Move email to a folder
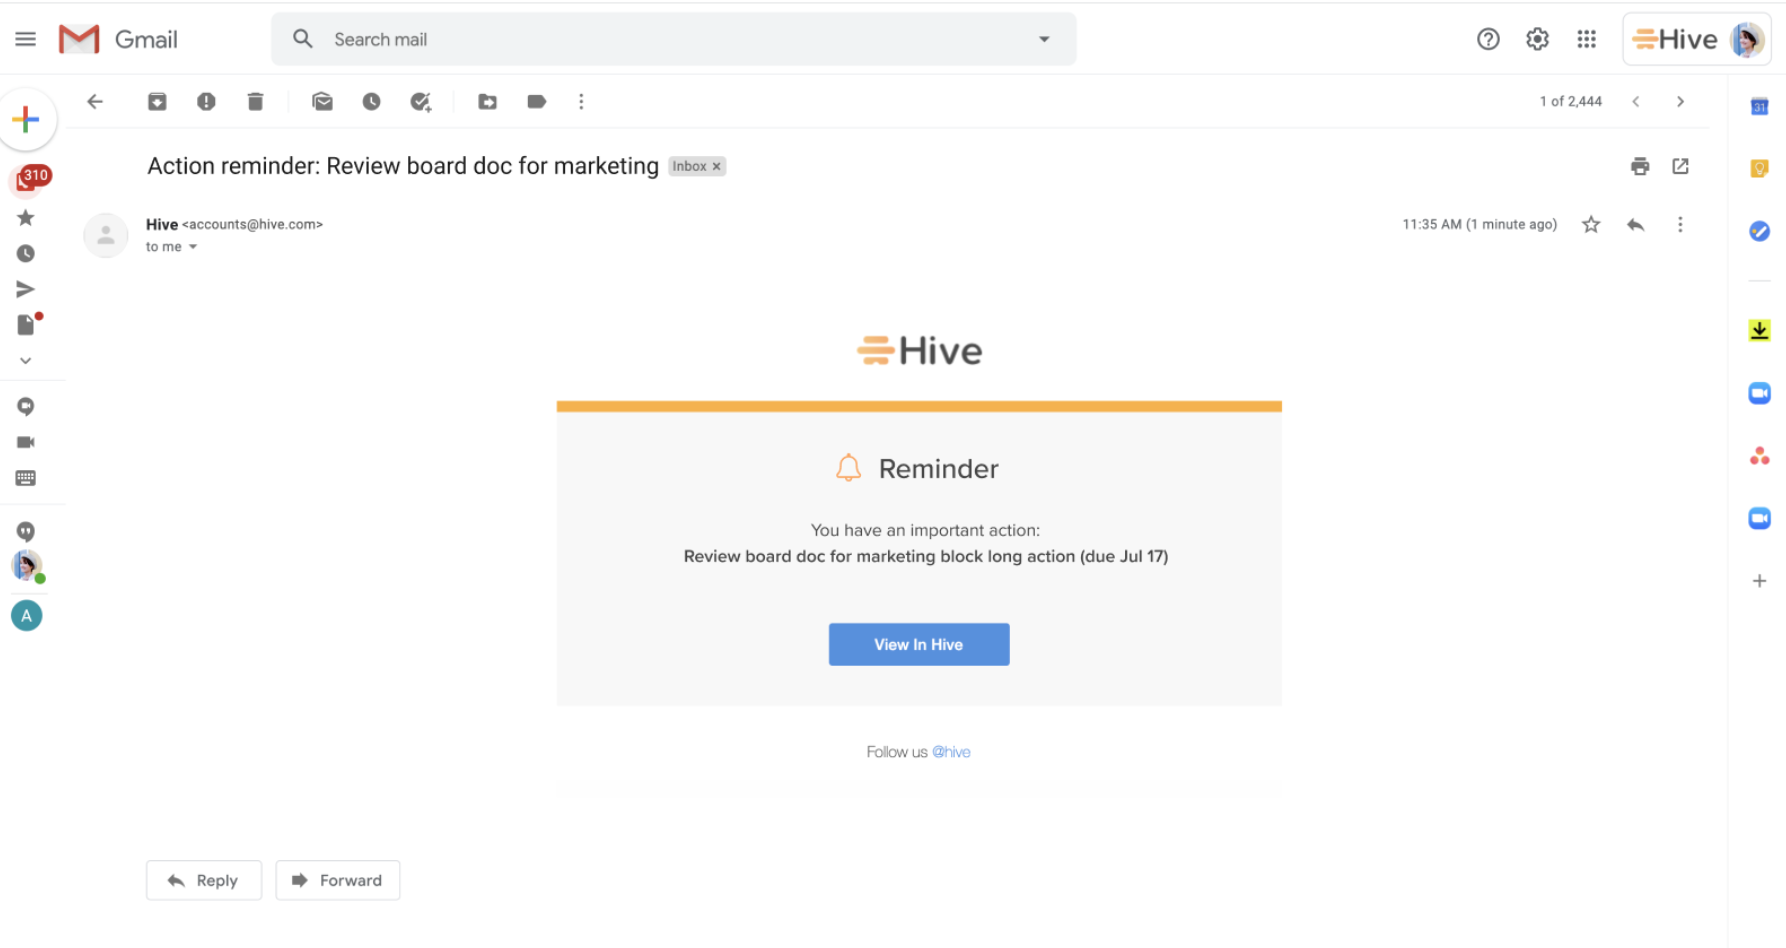The height and width of the screenshot is (948, 1786). (x=487, y=101)
